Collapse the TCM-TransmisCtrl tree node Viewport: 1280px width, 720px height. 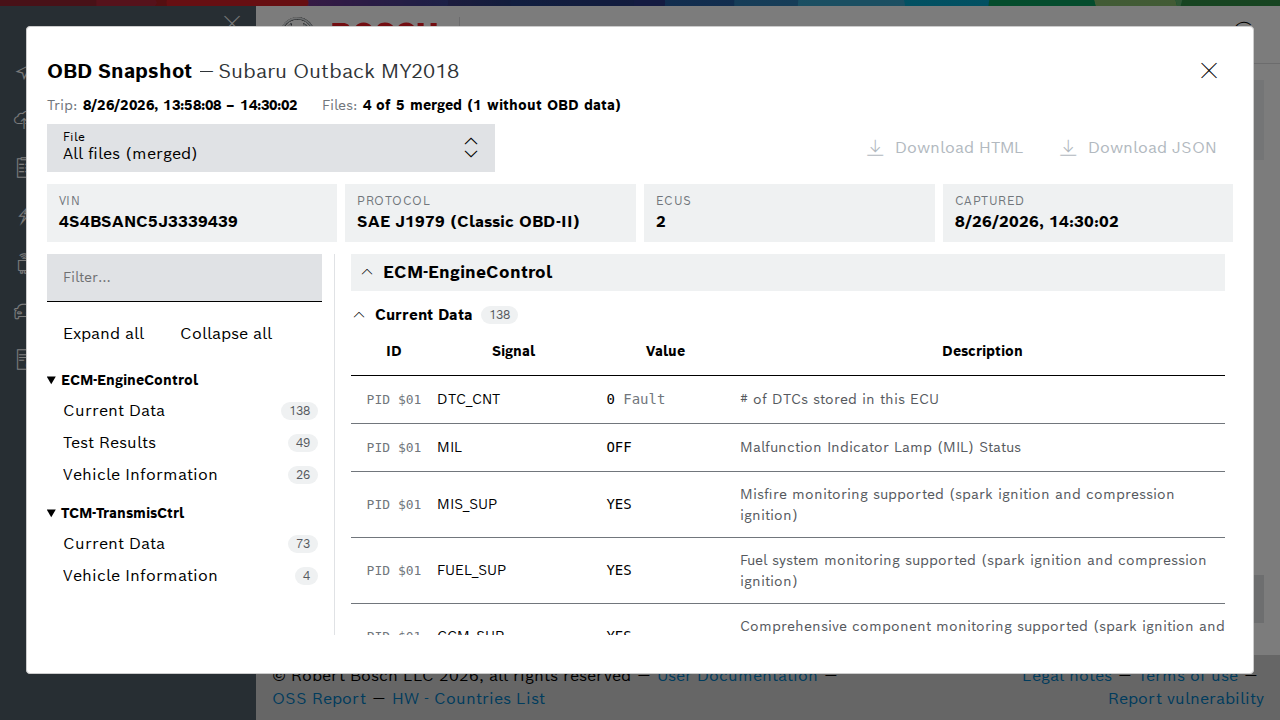[52, 513]
